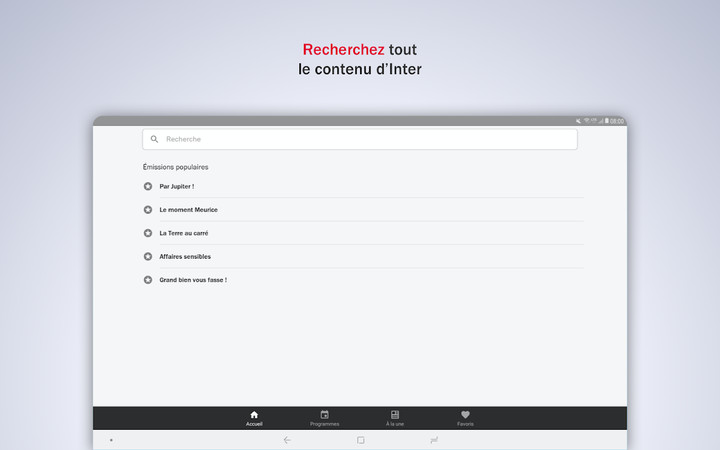This screenshot has width=720, height=450.
Task: Open the Favoris heart tab
Action: point(465,418)
